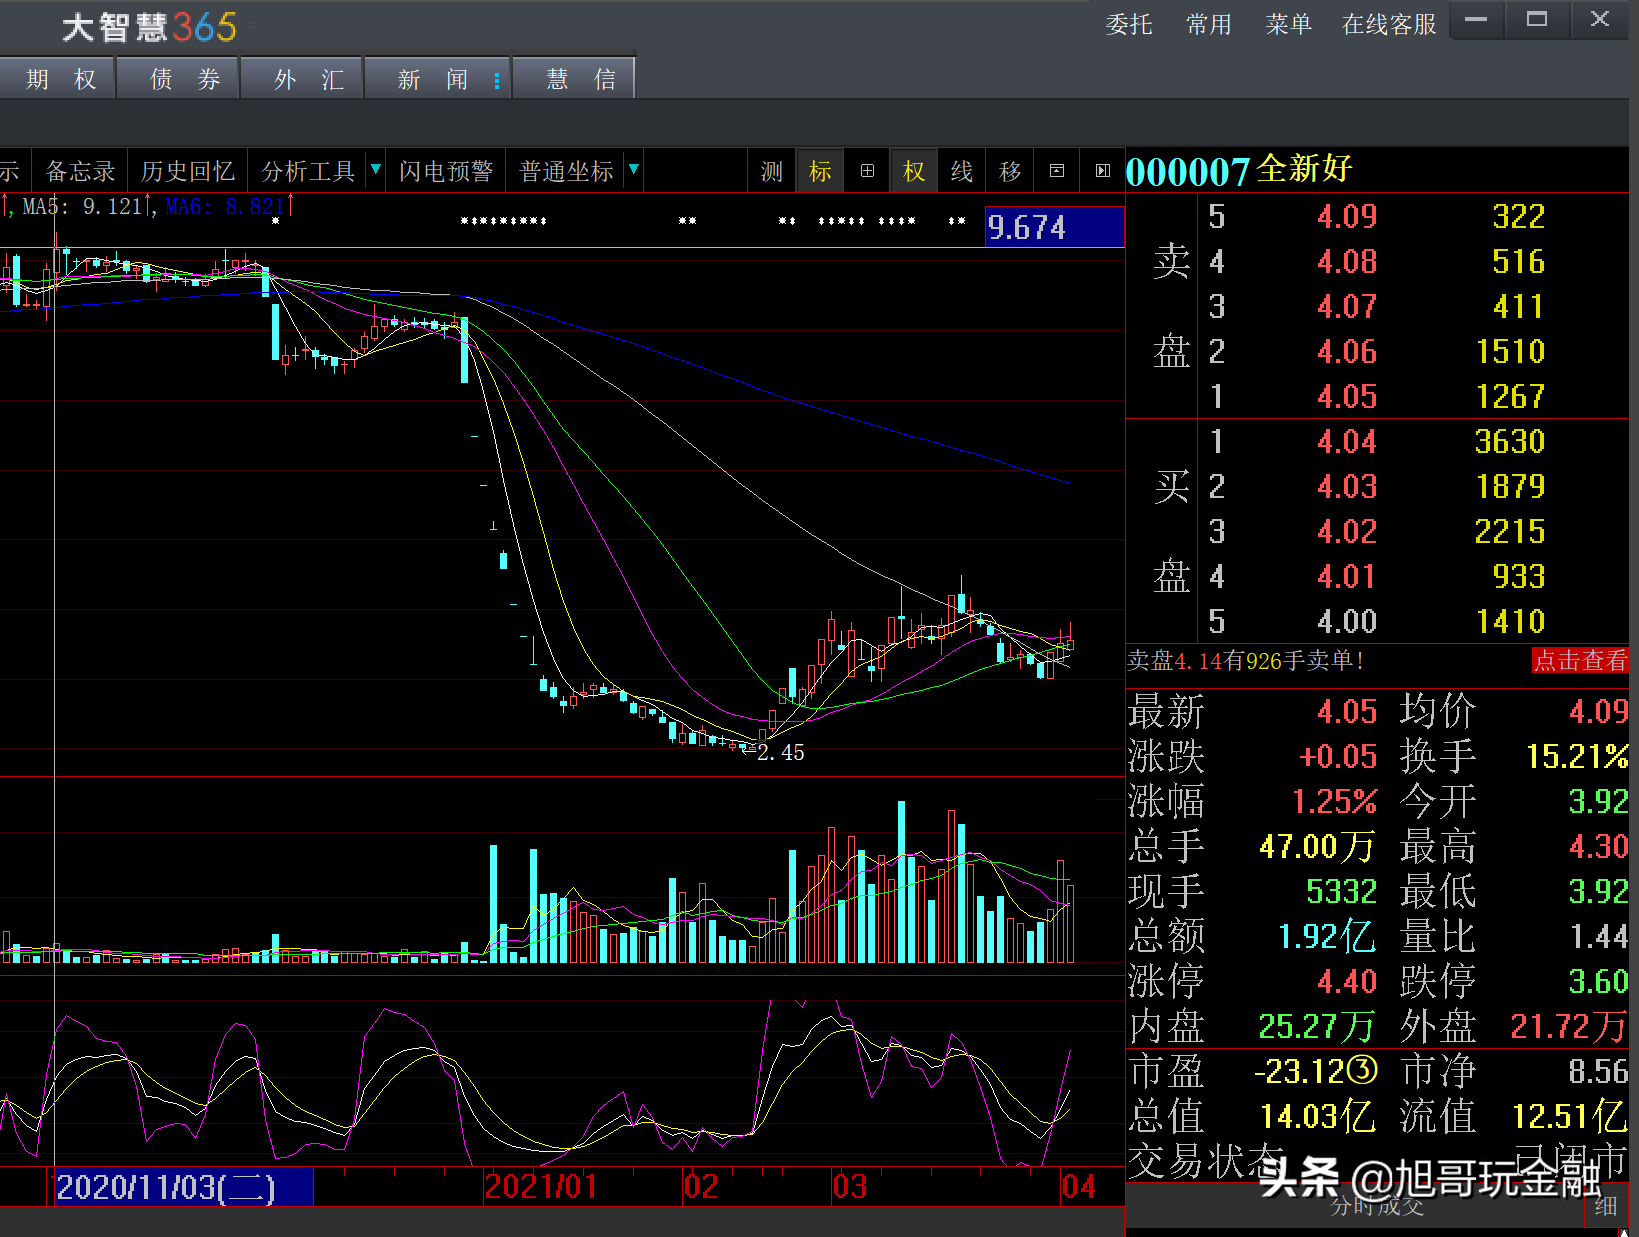Image resolution: width=1639 pixels, height=1237 pixels.
Task: Click the 04 month timeline marker
Action: coord(1078,1187)
